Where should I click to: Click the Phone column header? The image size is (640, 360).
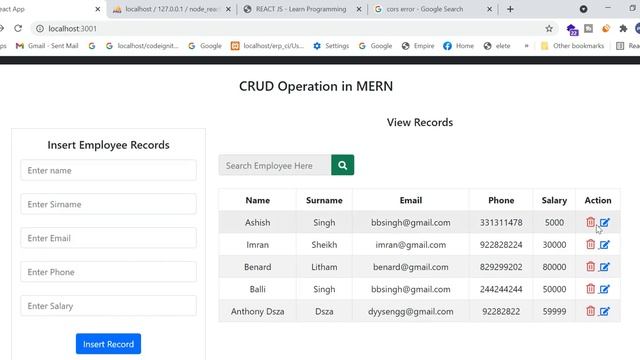click(x=501, y=200)
